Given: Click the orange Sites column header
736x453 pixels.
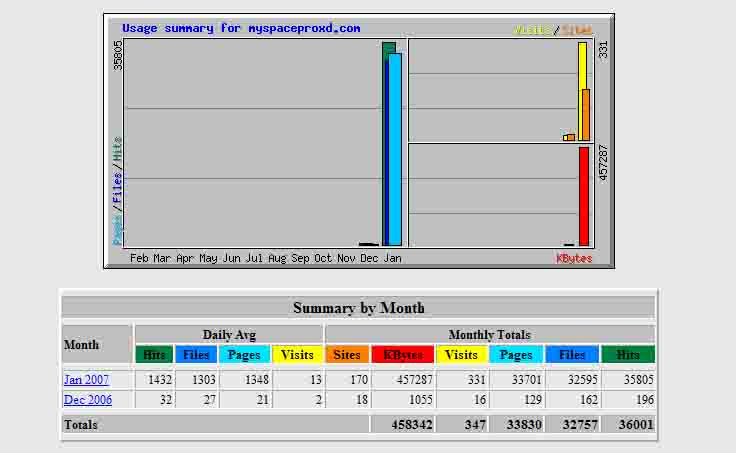Looking at the screenshot, I should click(347, 354).
